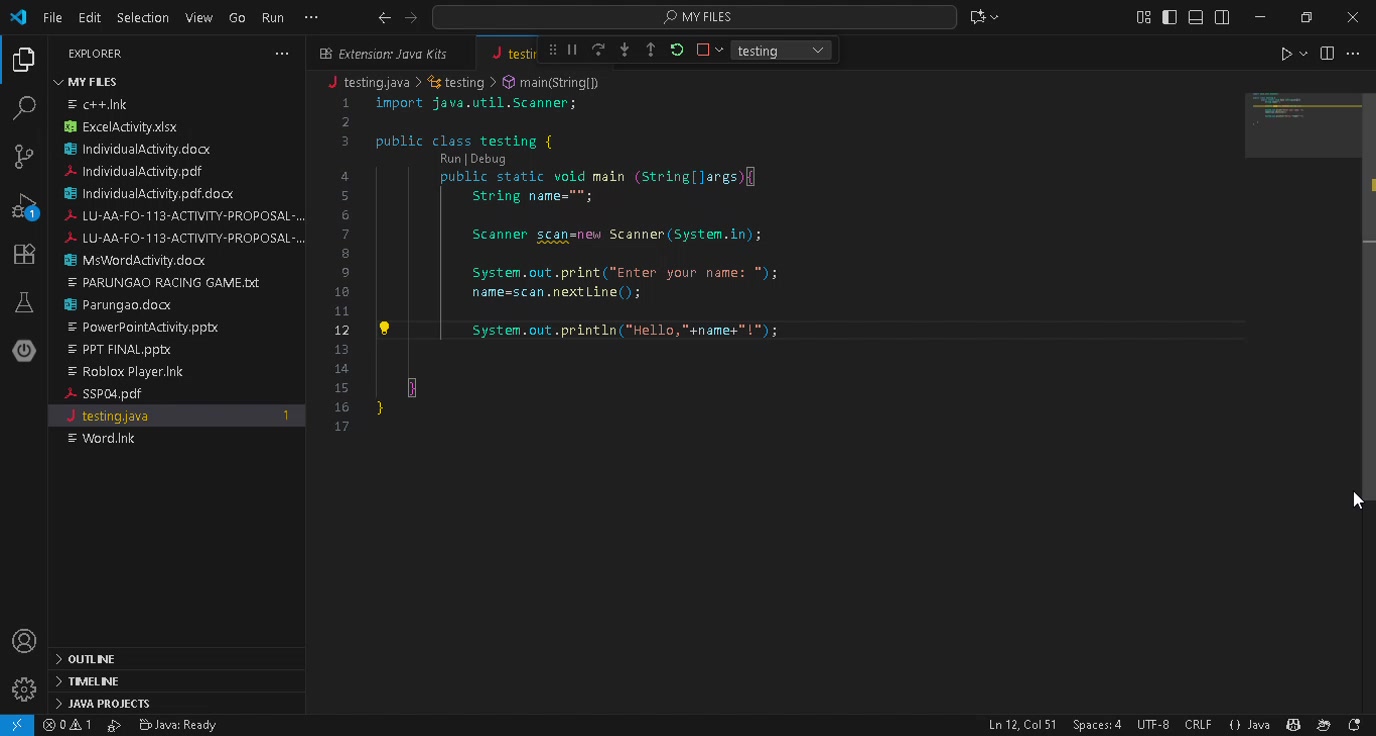Screen dimensions: 1376x736
Task: Step over in the debug toolbar
Action: click(x=598, y=50)
